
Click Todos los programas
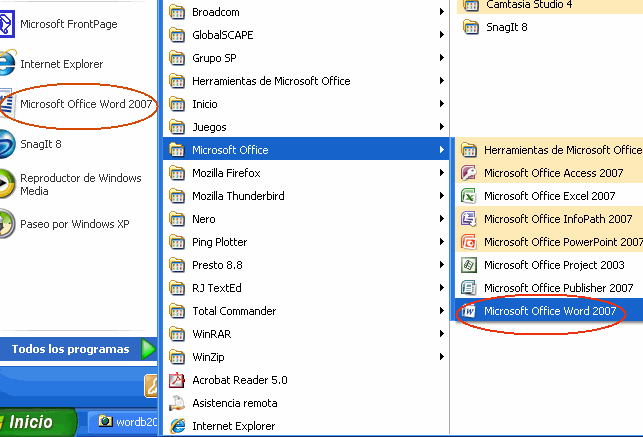pos(78,349)
